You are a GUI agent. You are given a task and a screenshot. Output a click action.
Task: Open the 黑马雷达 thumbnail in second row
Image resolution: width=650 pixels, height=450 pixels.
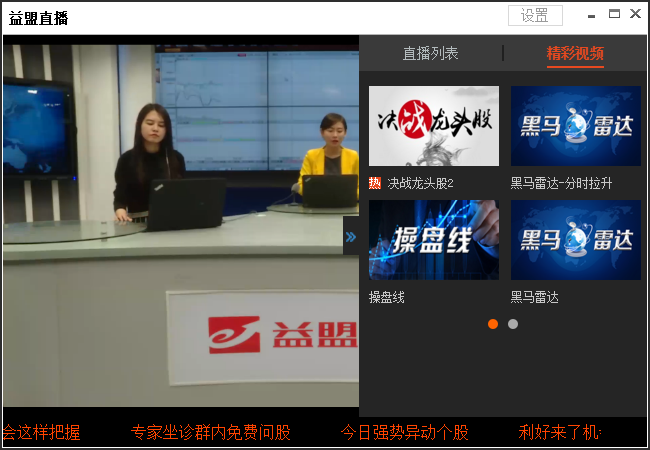[x=576, y=240]
